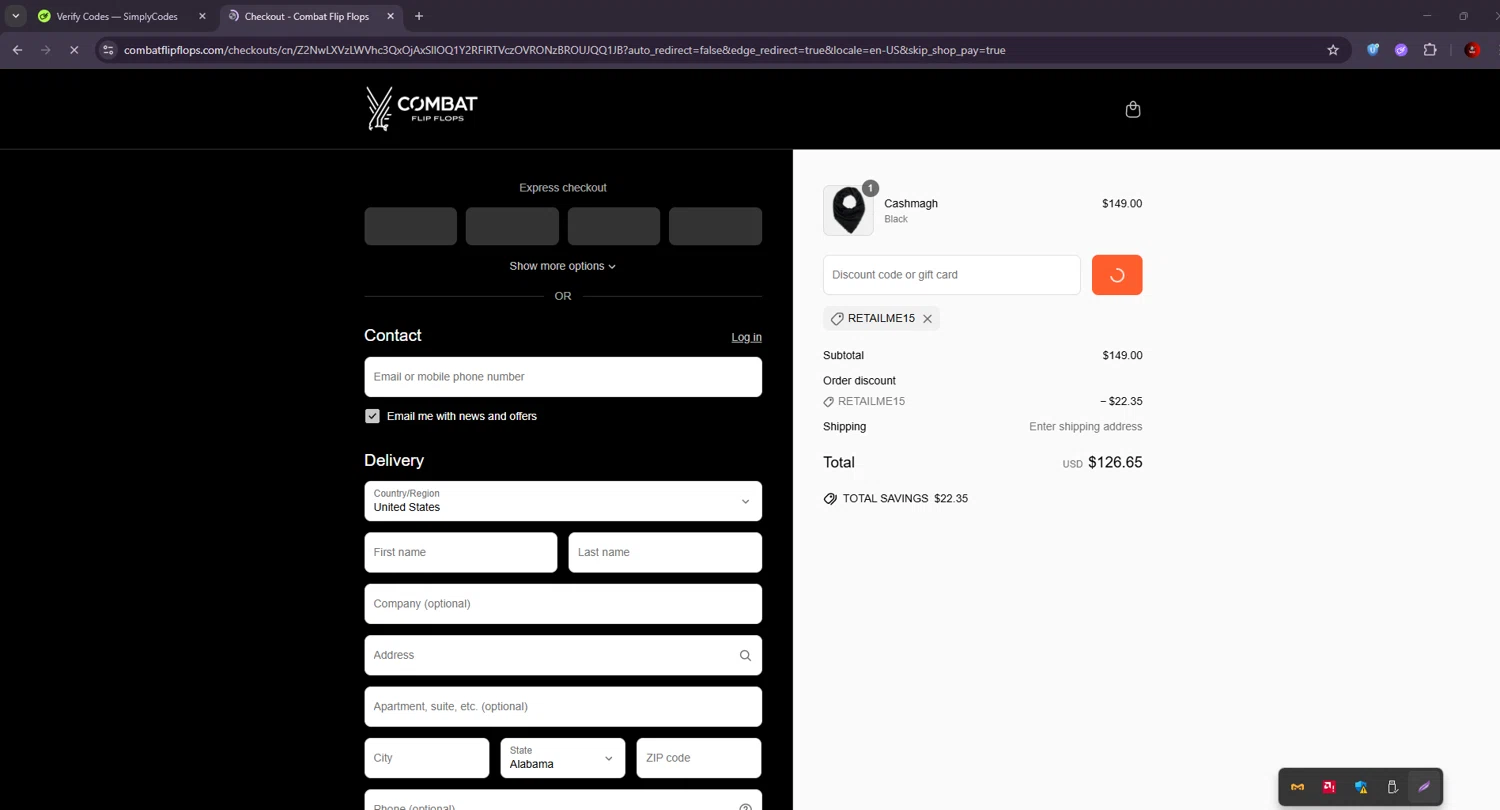Screen dimensions: 1500x810
Task: Close the Verify Codes SimplyCodes tab
Action: click(202, 16)
